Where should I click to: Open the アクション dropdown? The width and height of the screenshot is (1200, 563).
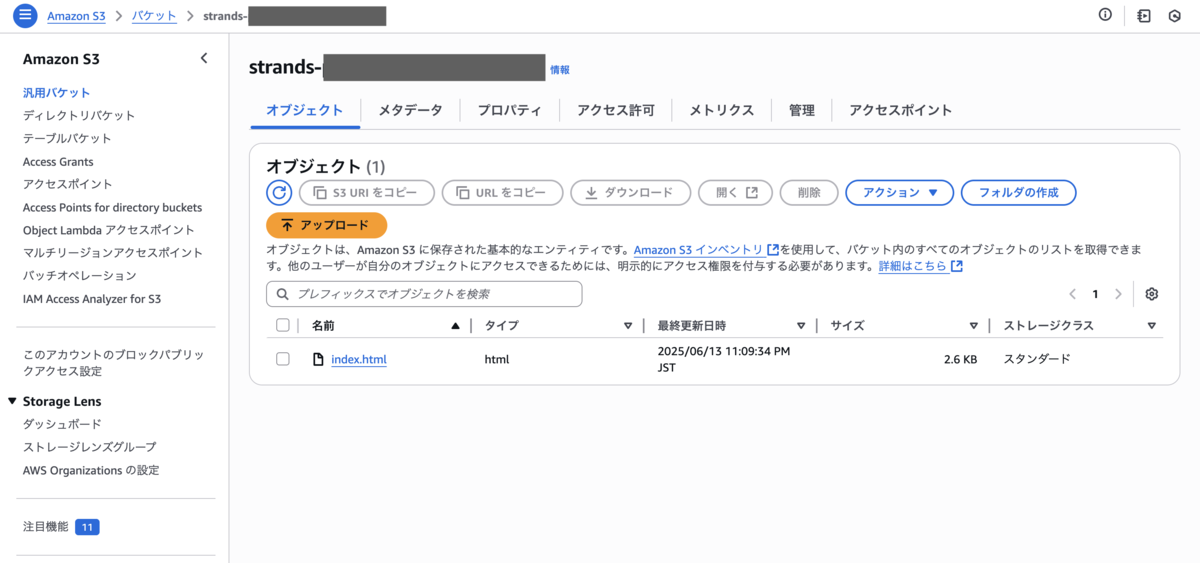900,193
